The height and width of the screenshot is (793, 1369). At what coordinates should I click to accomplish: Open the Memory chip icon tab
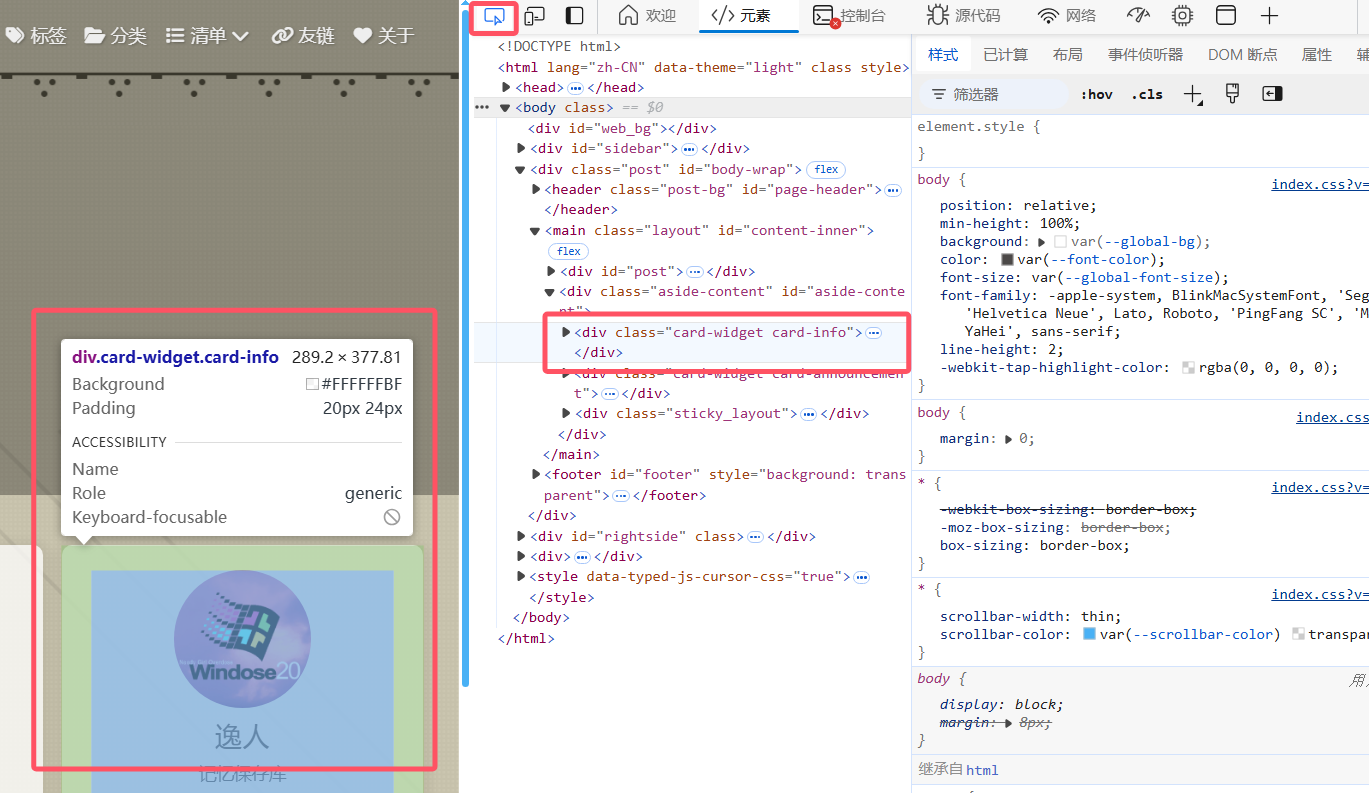[1182, 15]
